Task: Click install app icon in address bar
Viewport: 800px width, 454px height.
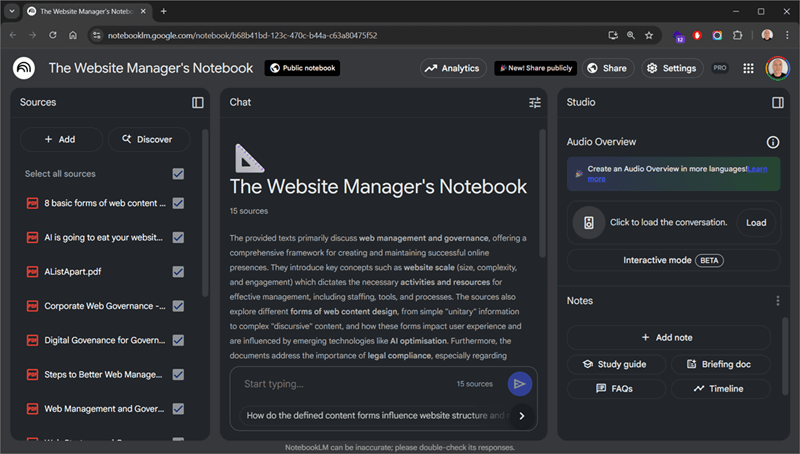Action: 613,35
